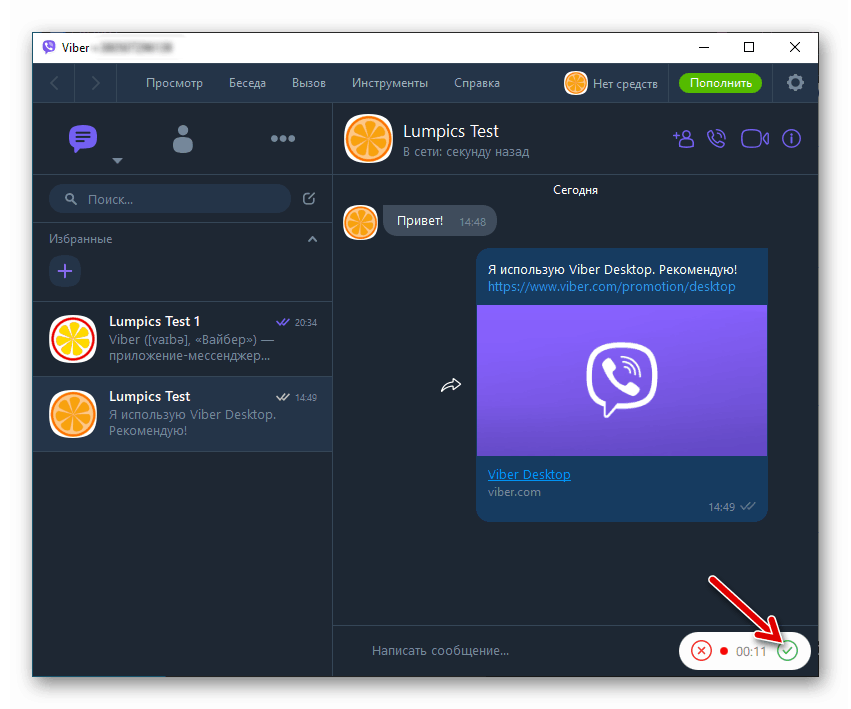
Task: Maximize the Viber window
Action: [x=749, y=47]
